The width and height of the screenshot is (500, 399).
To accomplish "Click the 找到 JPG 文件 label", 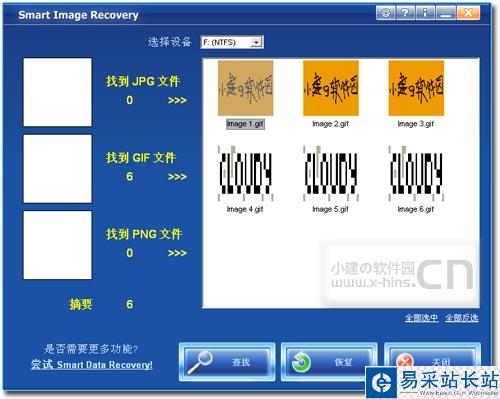I will coord(143,81).
